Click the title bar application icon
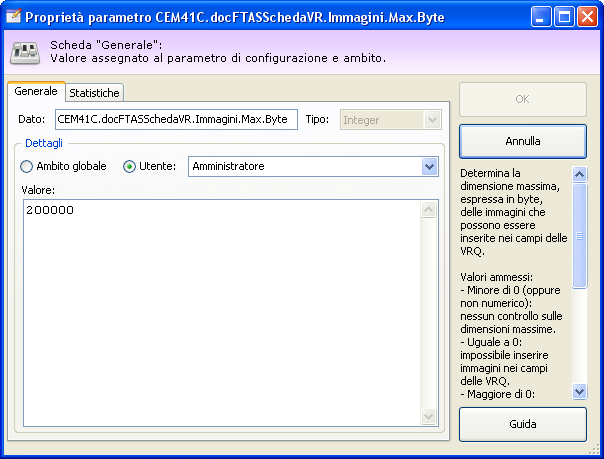Screen dimensions: 604x459 pos(13,16)
